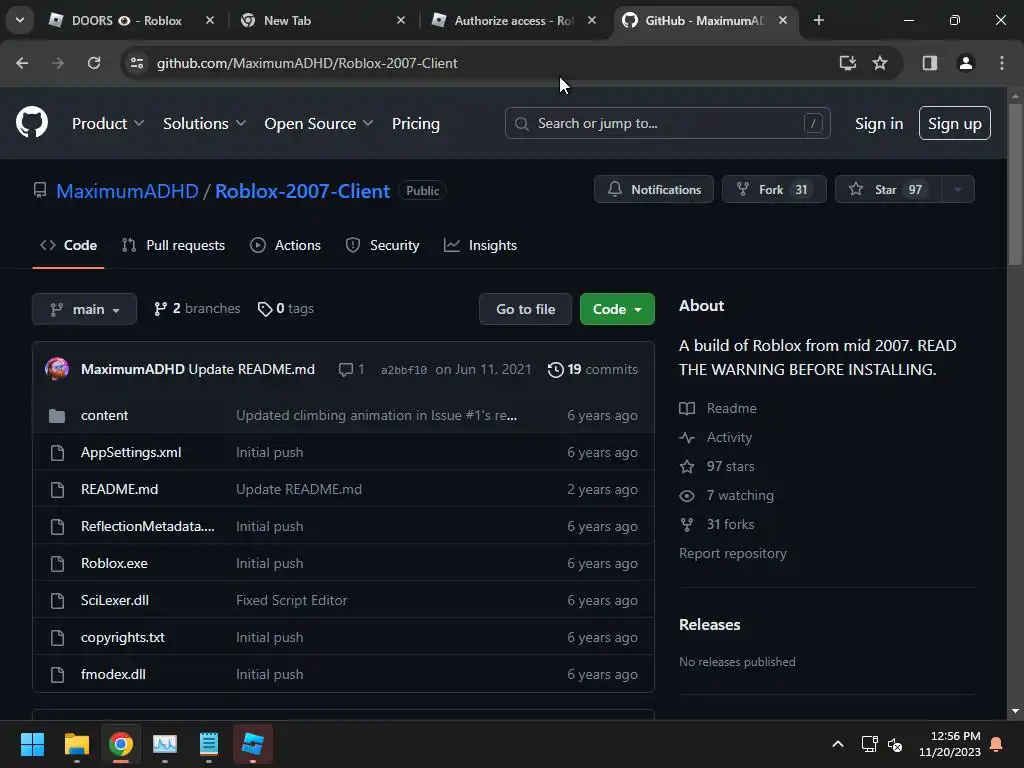The height and width of the screenshot is (768, 1024).
Task: Click Sign in
Action: (879, 123)
